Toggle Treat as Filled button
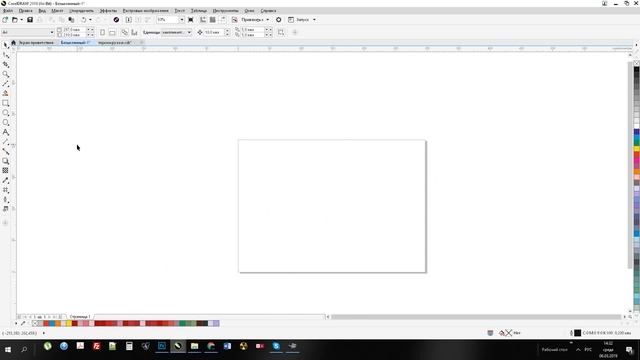Image resolution: width=640 pixels, height=360 pixels. [281, 32]
